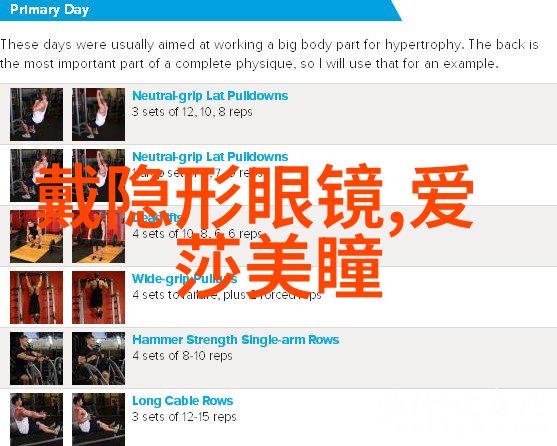View first Lat Pulldowns start-position thumbnail
This screenshot has width=557, height=446.
click(x=37, y=114)
